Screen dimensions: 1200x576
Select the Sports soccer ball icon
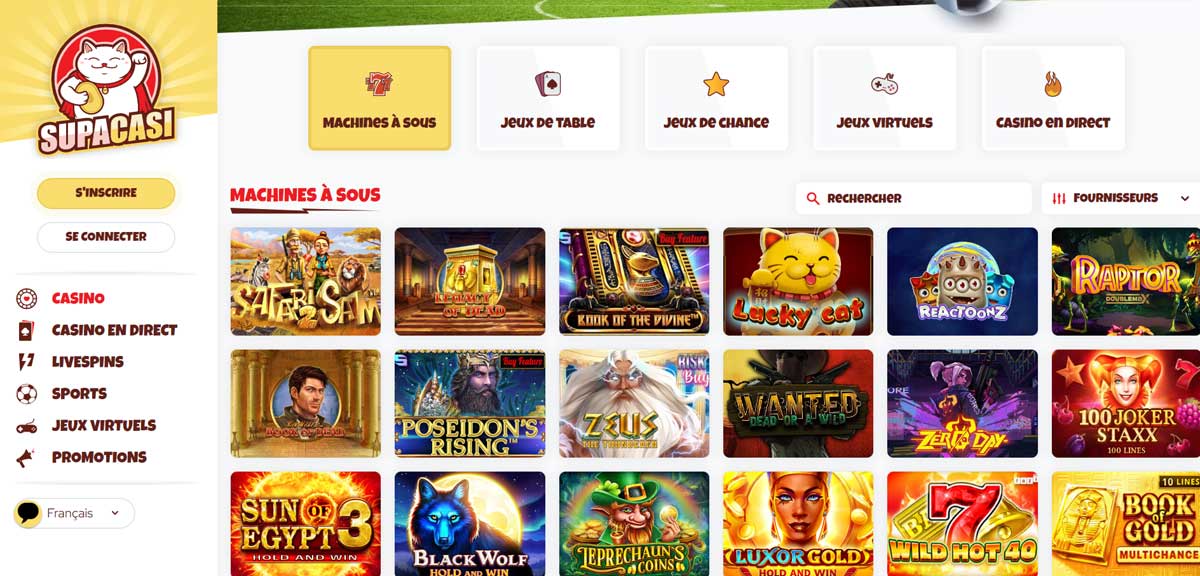pos(27,394)
